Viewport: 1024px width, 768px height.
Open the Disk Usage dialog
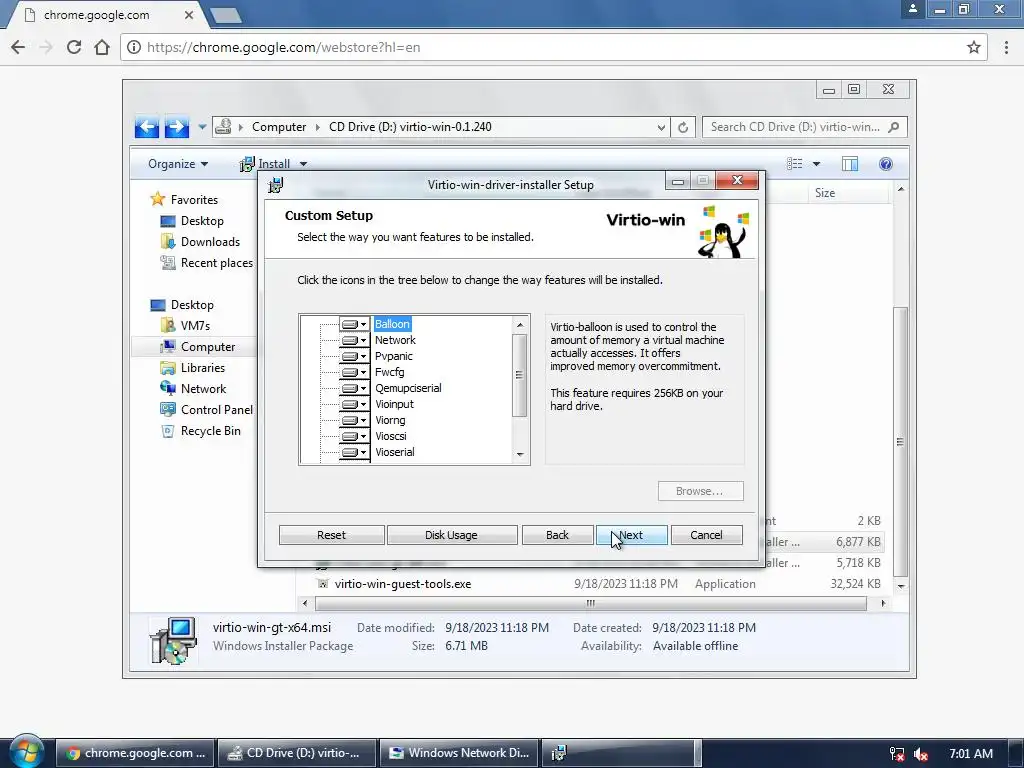point(451,535)
